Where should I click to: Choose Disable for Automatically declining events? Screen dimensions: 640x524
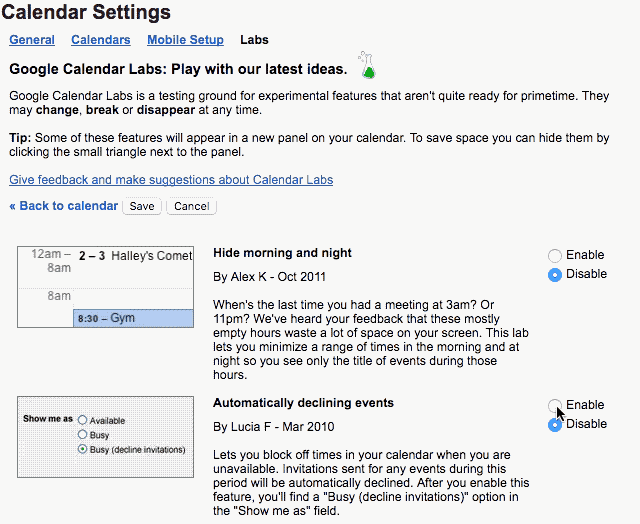[x=555, y=424]
